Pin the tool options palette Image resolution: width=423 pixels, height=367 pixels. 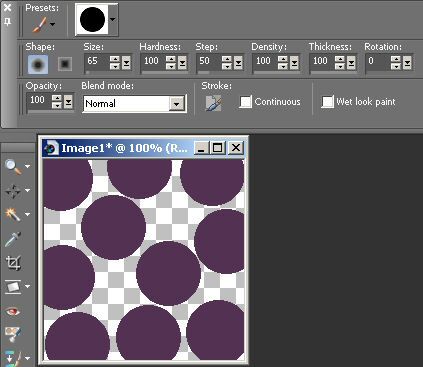(7, 22)
